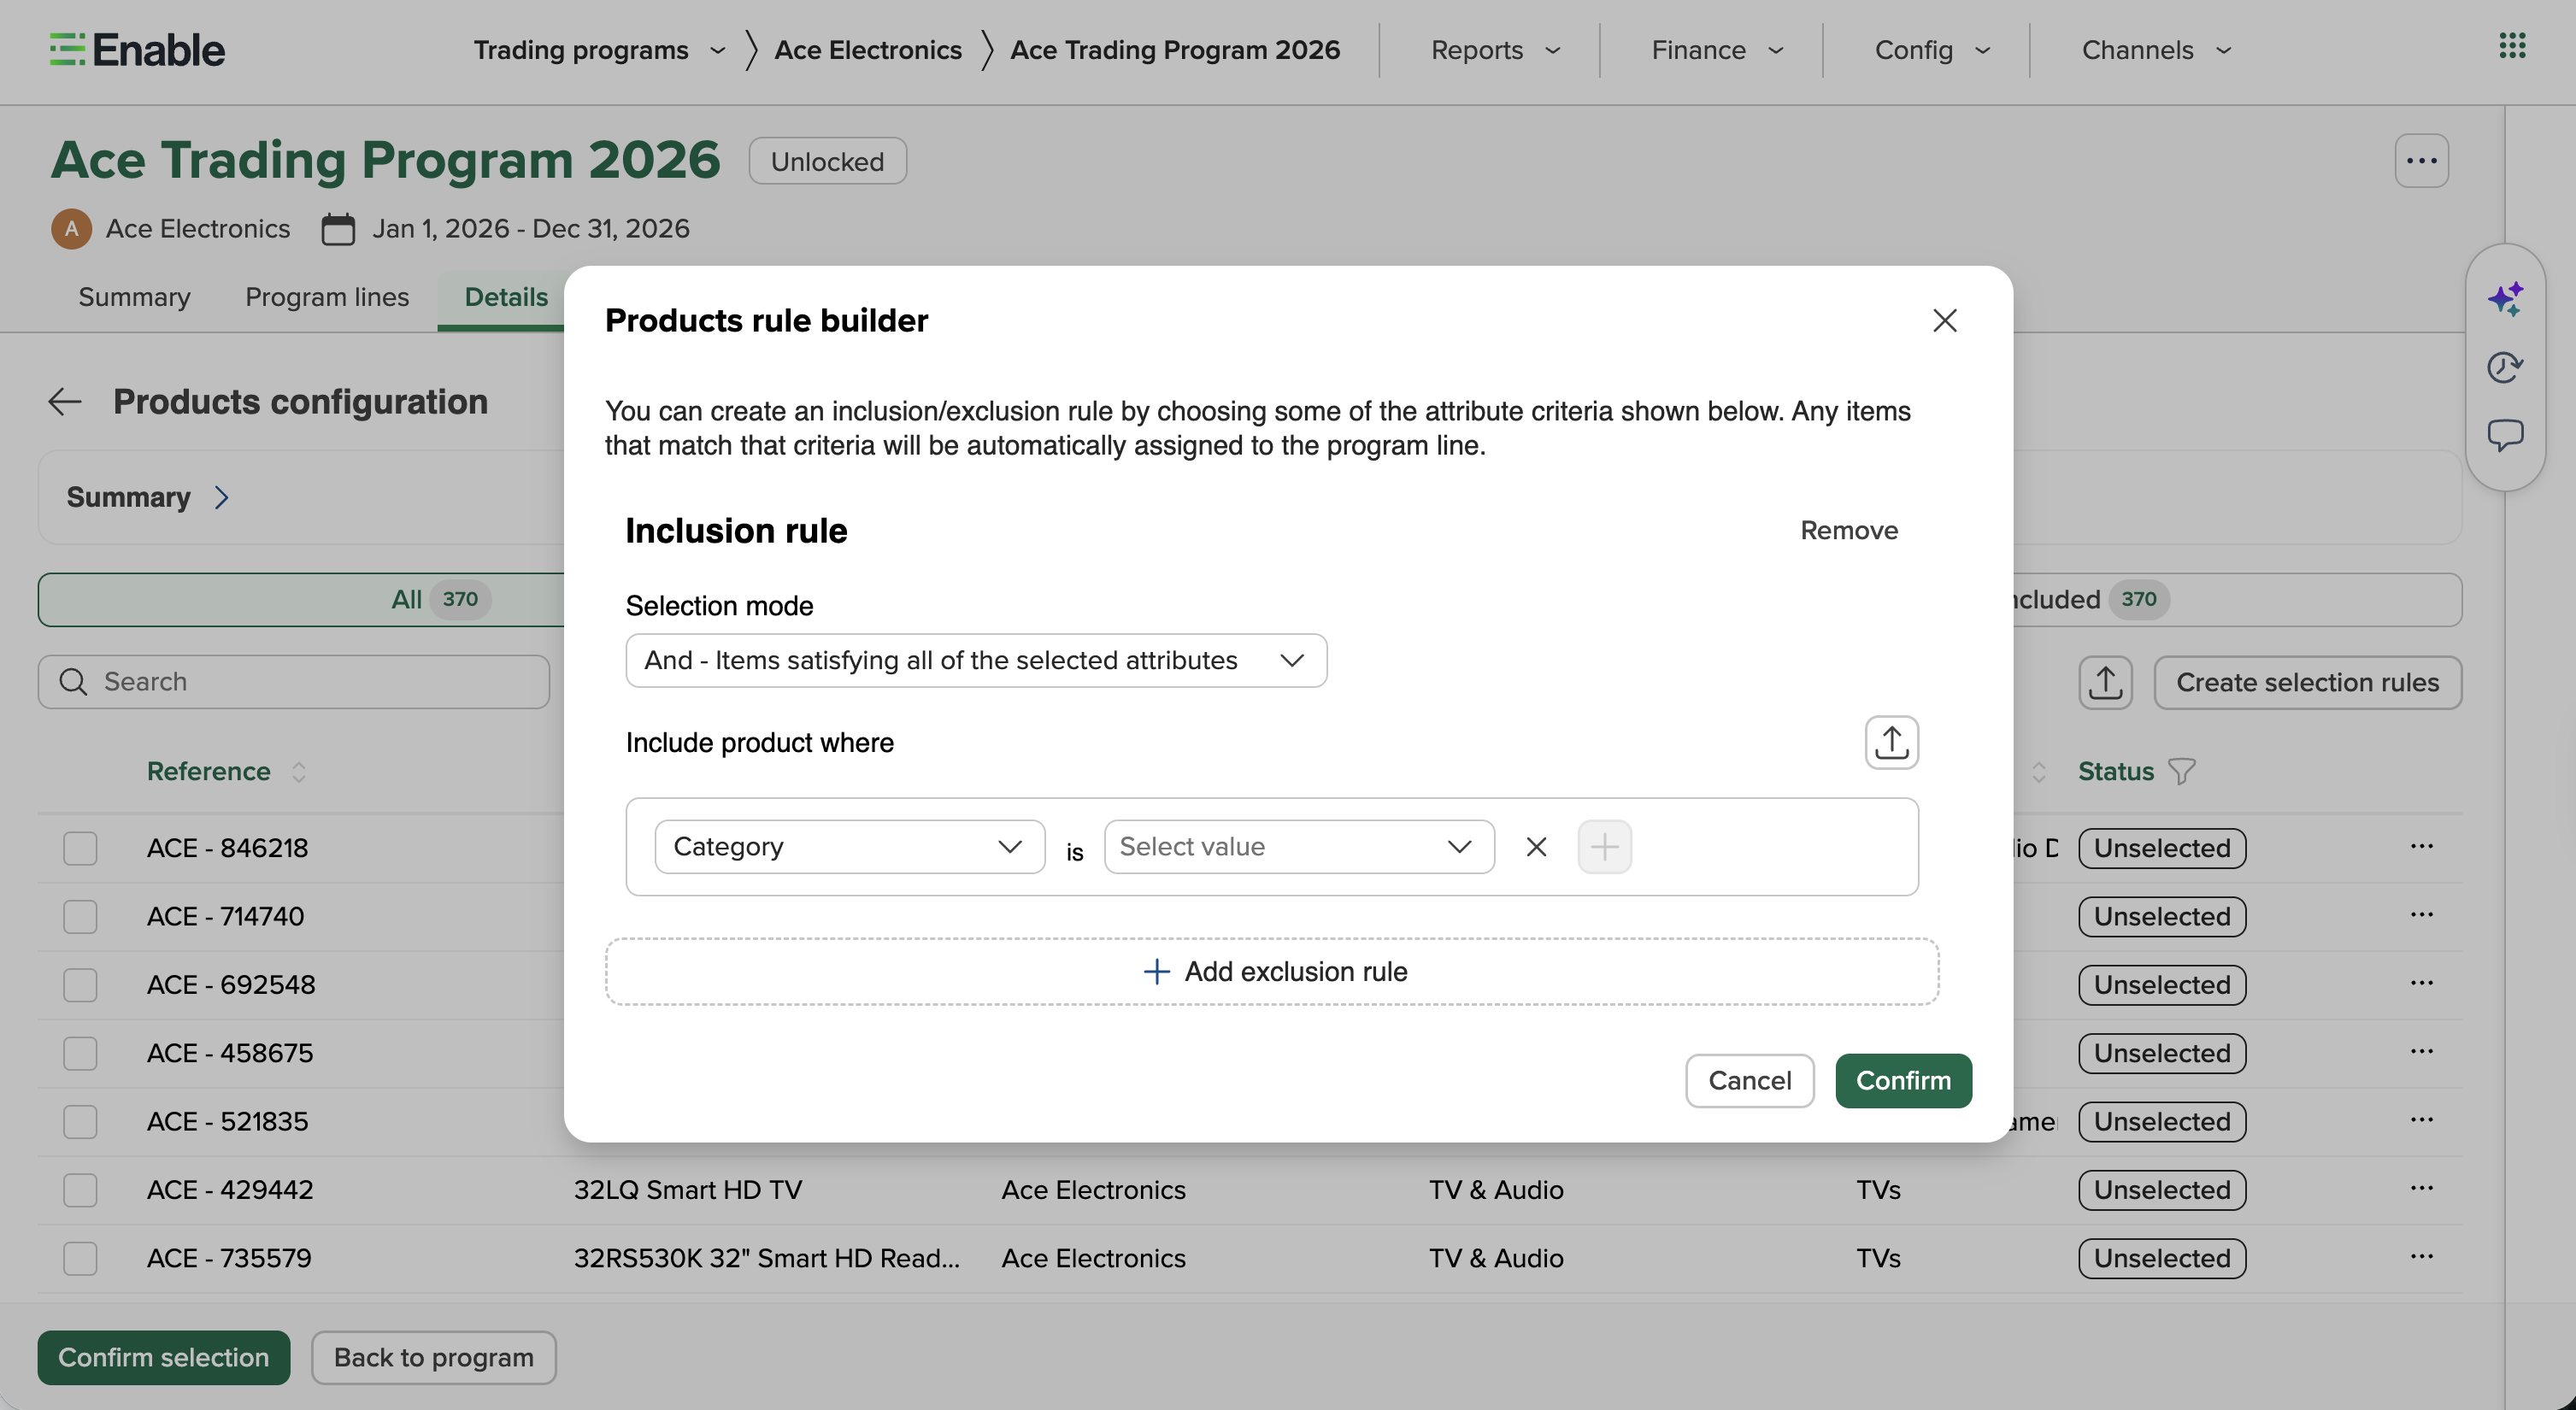Switch to the Summary tab

(x=134, y=297)
